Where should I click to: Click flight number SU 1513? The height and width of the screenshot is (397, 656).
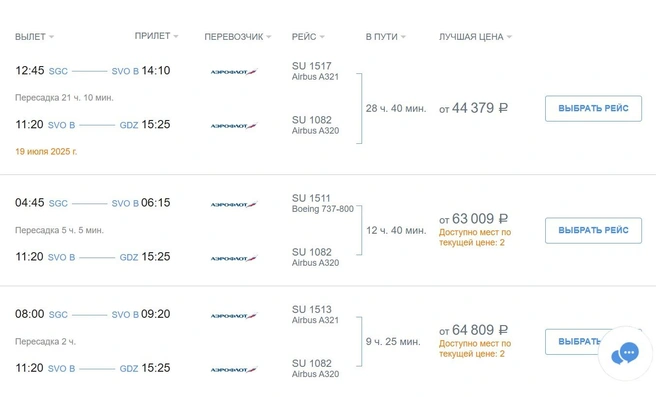click(312, 310)
